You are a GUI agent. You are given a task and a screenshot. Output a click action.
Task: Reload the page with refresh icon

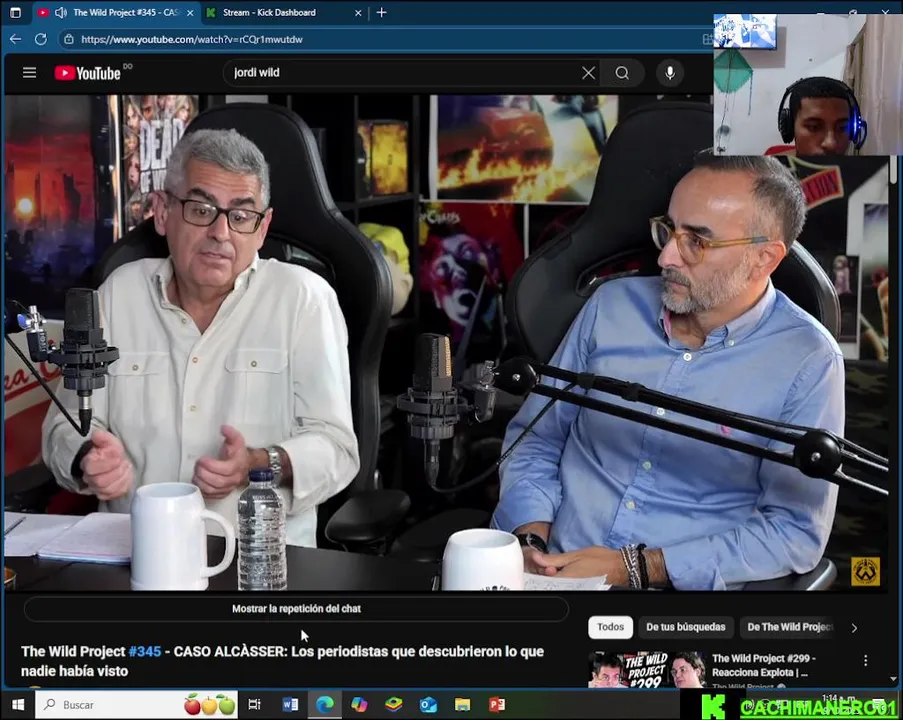click(x=41, y=39)
